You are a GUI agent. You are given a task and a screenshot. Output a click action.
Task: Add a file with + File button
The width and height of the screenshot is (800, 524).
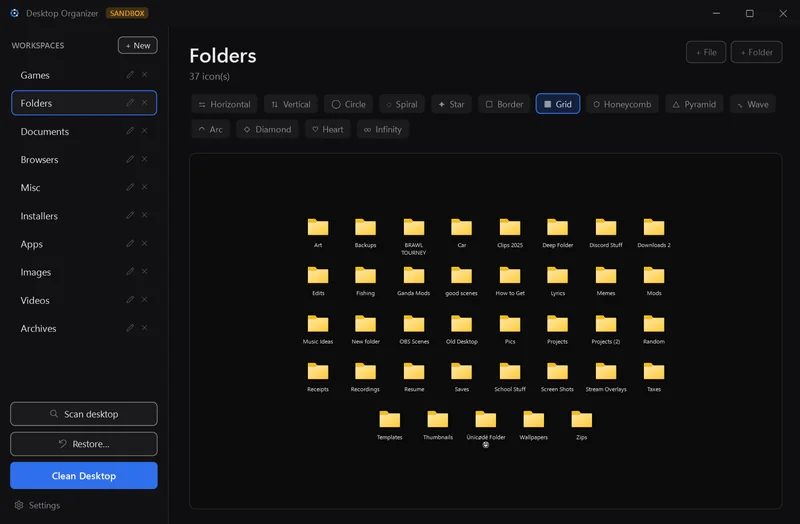pos(706,52)
